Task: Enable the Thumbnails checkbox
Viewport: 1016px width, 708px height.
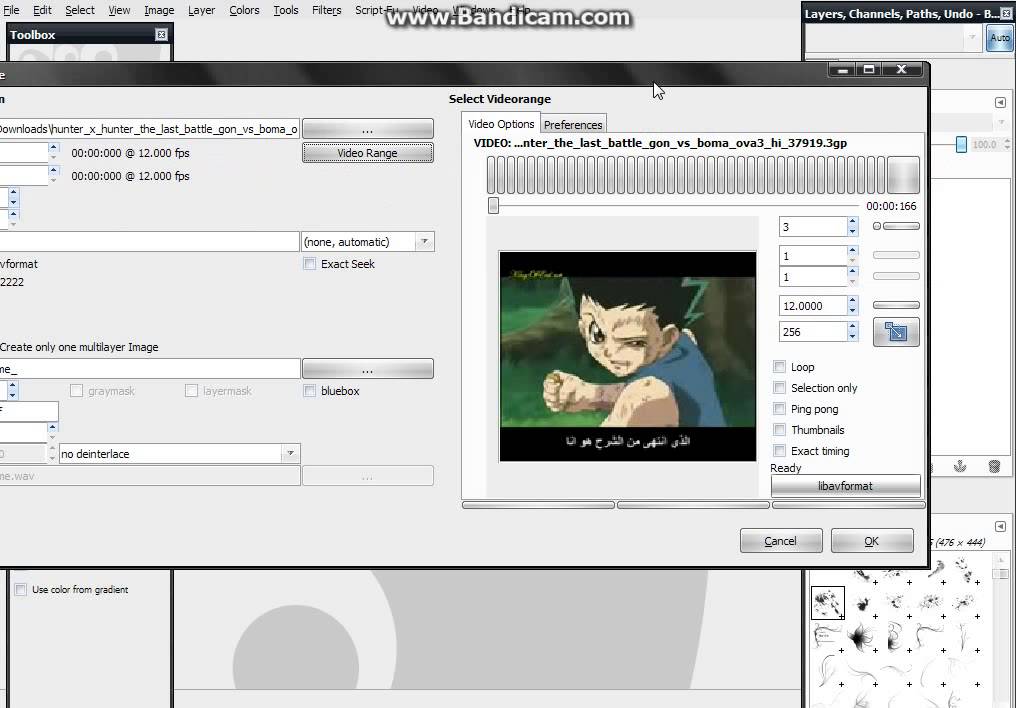Action: point(779,429)
